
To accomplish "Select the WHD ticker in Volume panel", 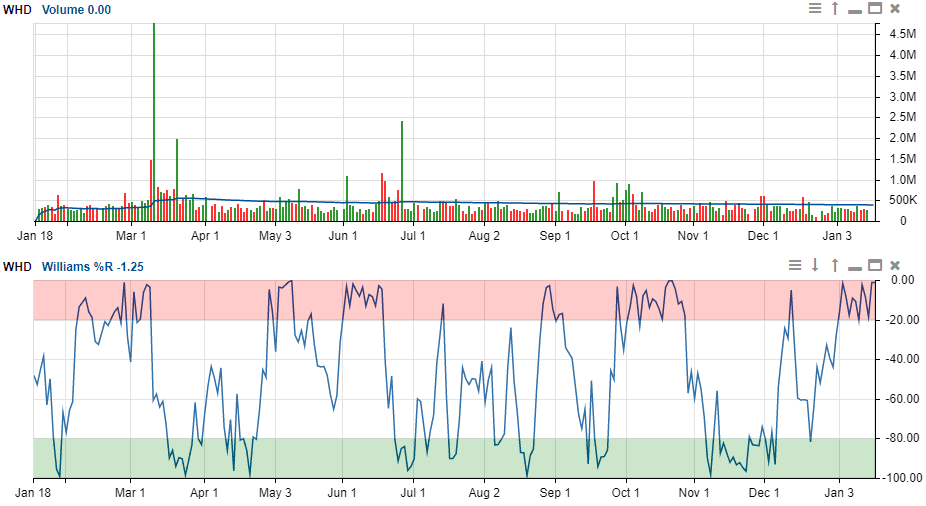I will coord(17,9).
